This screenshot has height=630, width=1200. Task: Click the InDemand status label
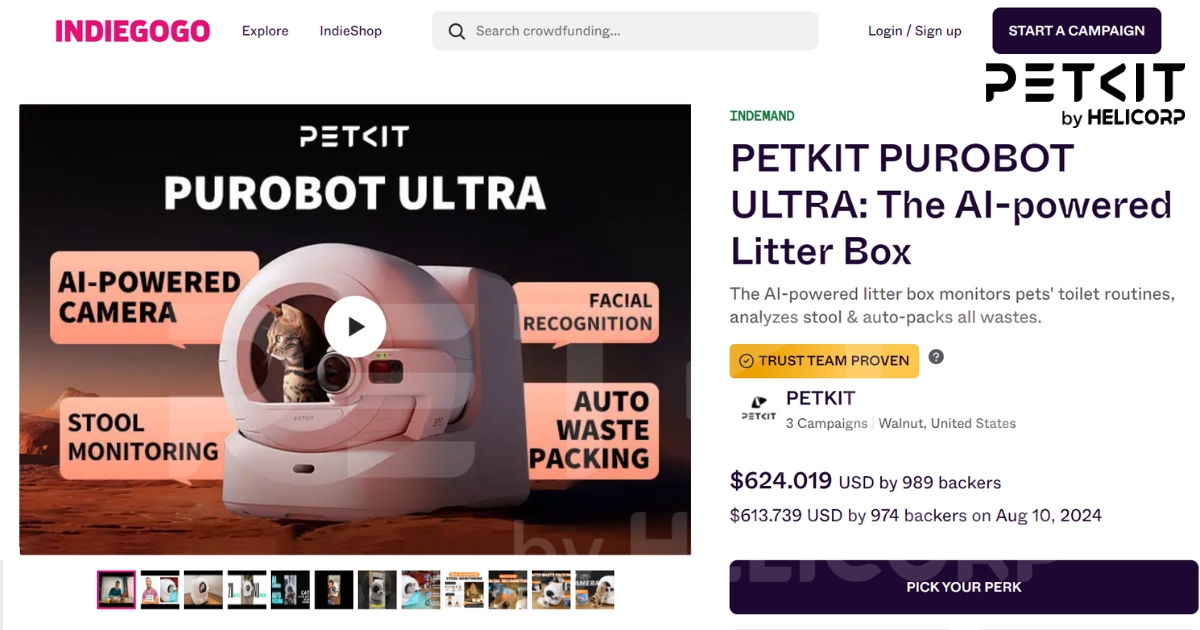click(x=762, y=116)
